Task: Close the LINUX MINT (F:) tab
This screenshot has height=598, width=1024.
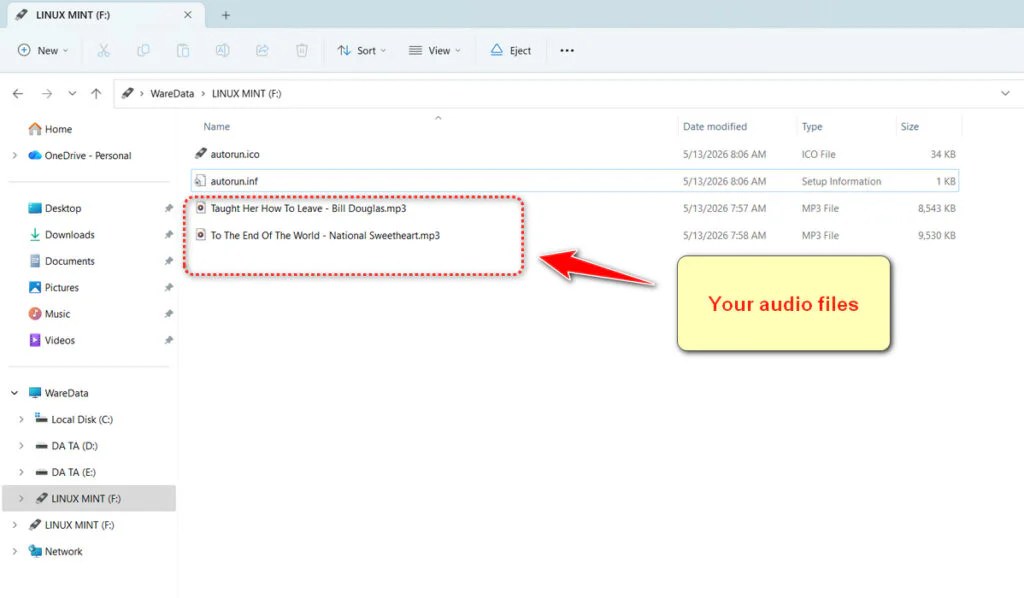Action: click(x=187, y=14)
